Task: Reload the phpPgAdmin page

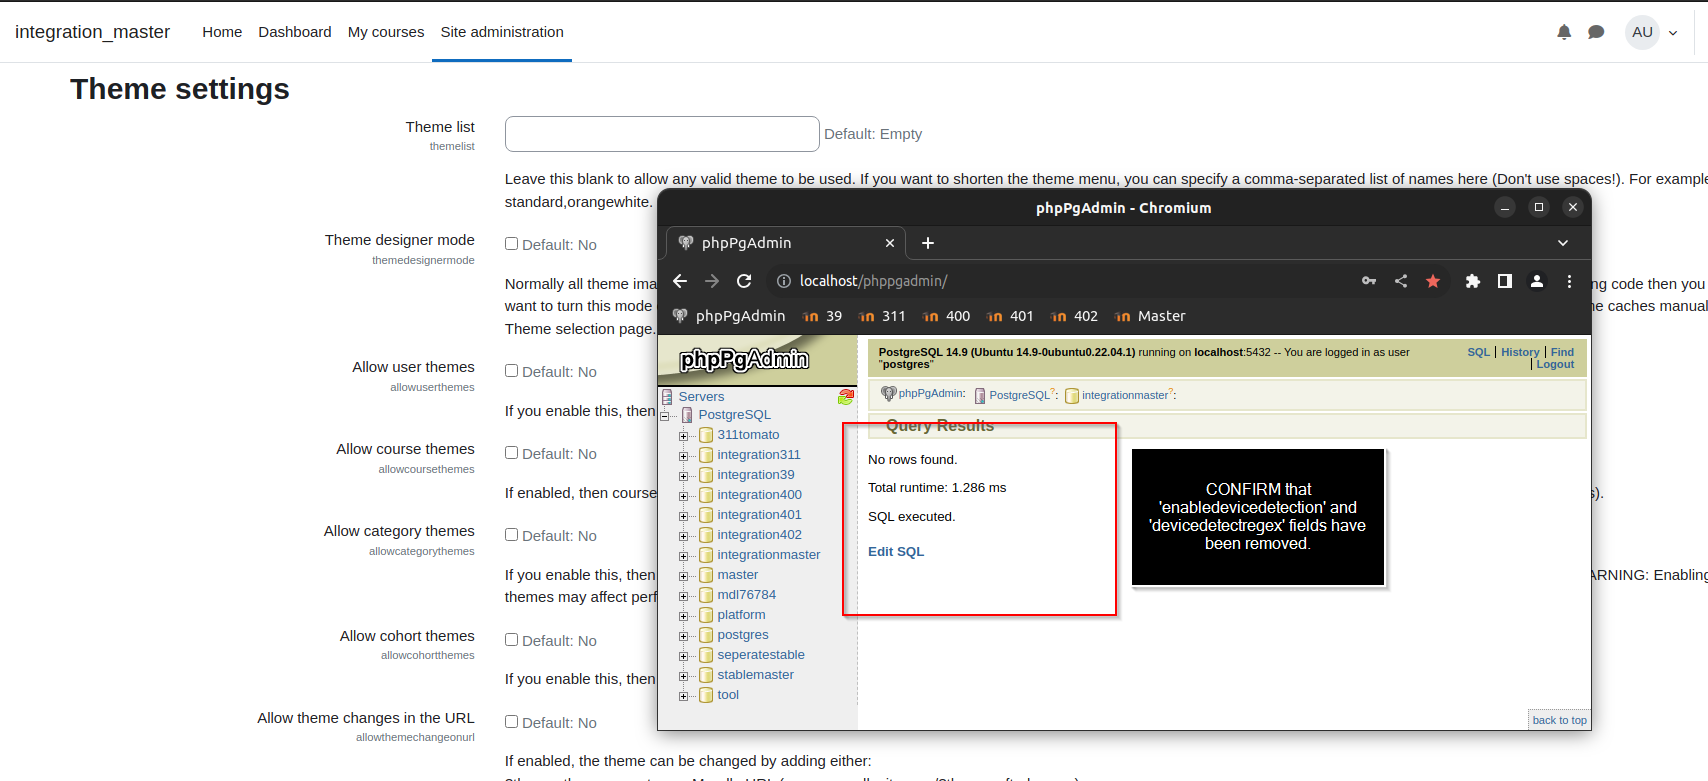Action: click(x=744, y=281)
